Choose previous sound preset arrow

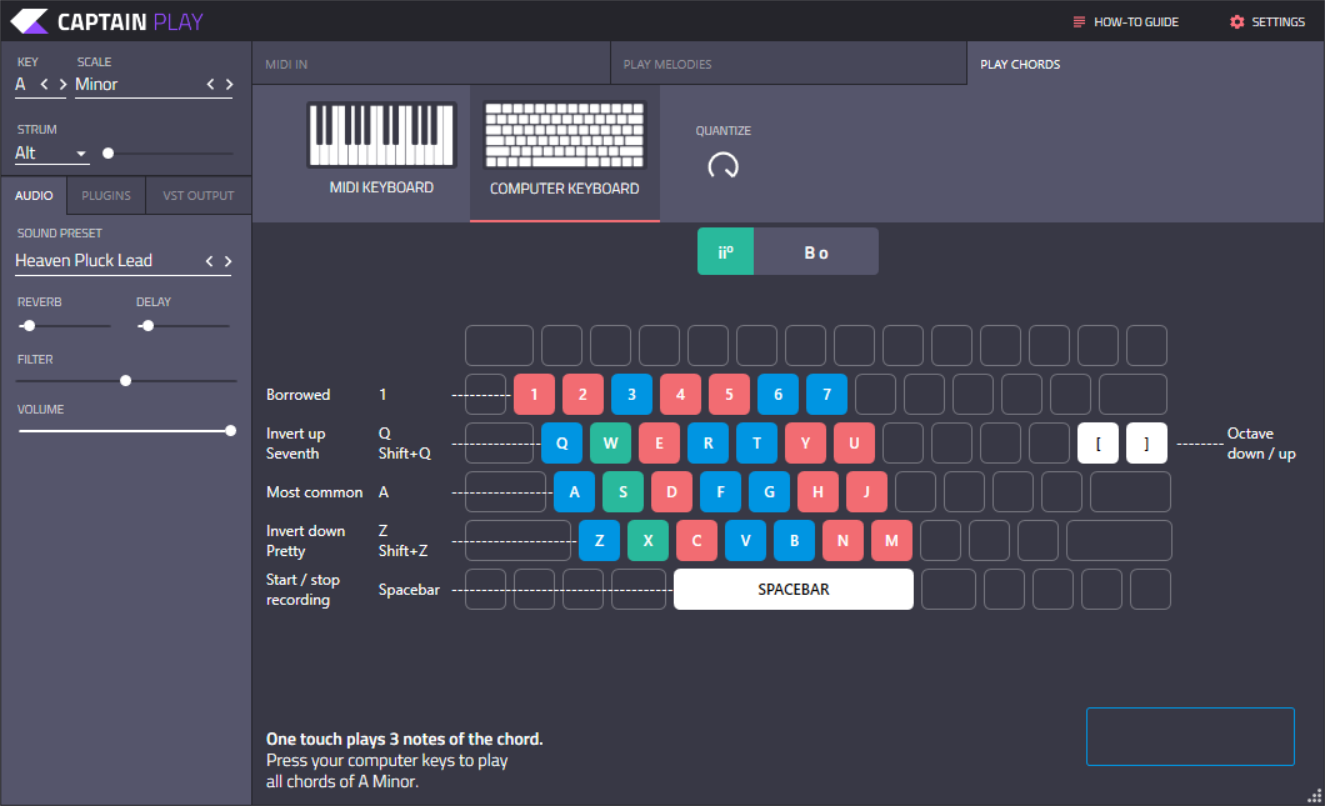click(x=210, y=261)
